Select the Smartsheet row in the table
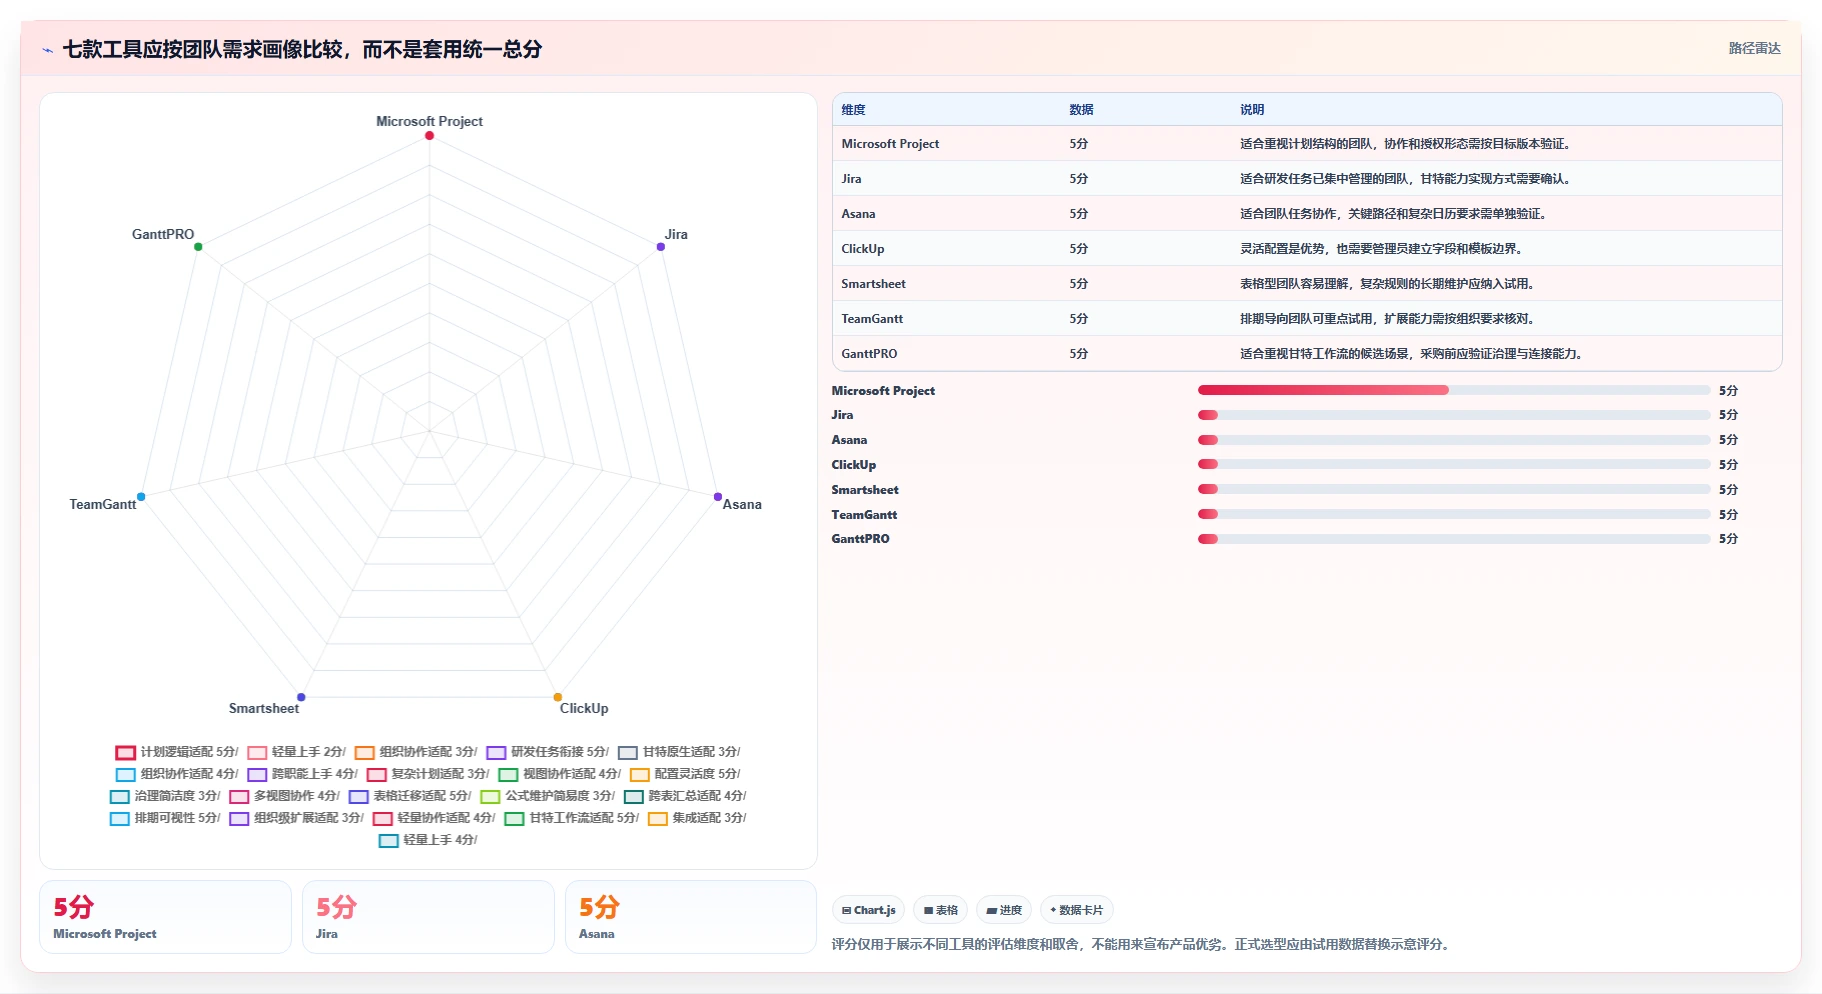Image resolution: width=1822 pixels, height=994 pixels. pos(1307,284)
